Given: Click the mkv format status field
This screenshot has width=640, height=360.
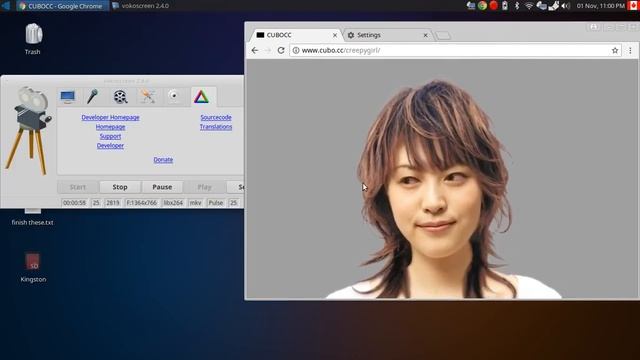Looking at the screenshot, I should click(196, 203).
